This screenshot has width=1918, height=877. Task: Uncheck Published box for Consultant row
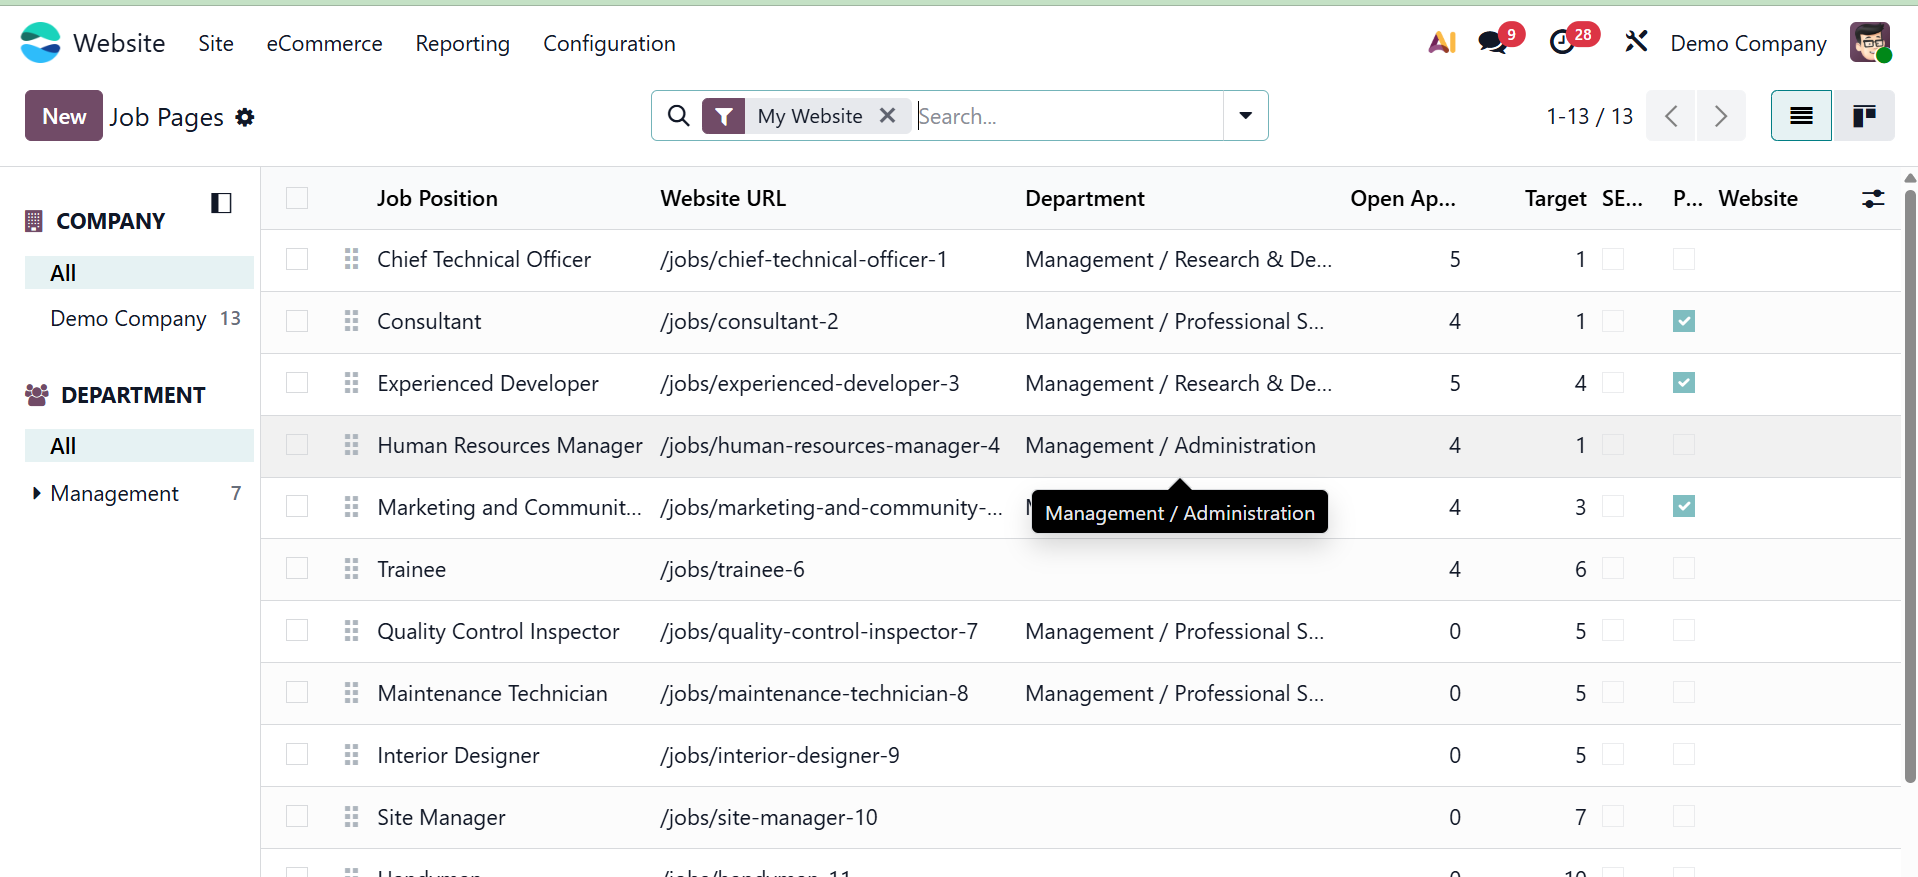tap(1684, 322)
